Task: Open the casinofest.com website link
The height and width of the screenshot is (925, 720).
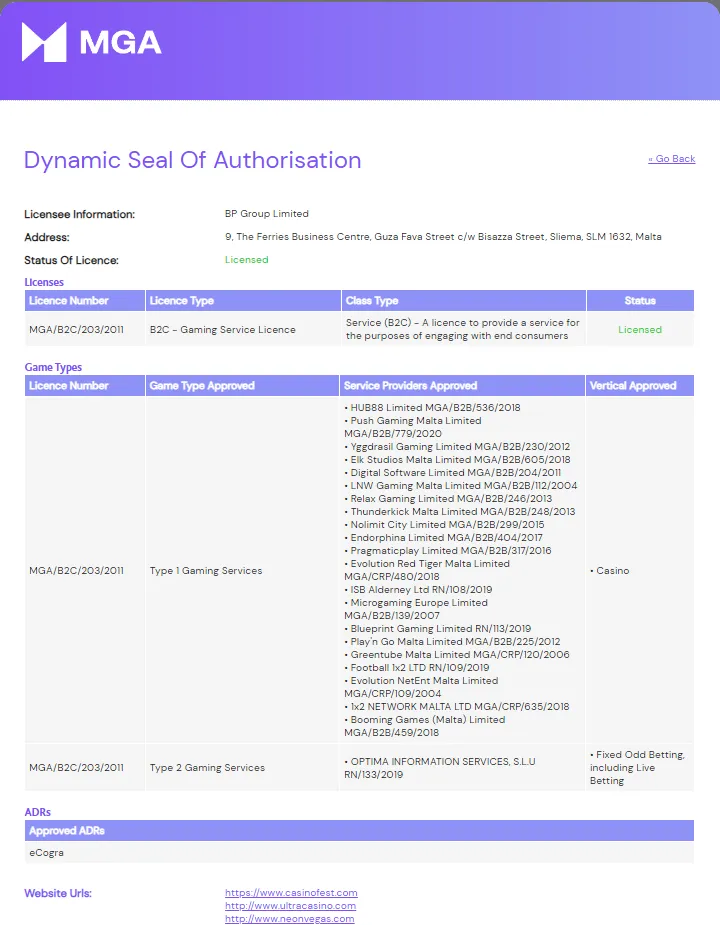Action: click(x=291, y=893)
